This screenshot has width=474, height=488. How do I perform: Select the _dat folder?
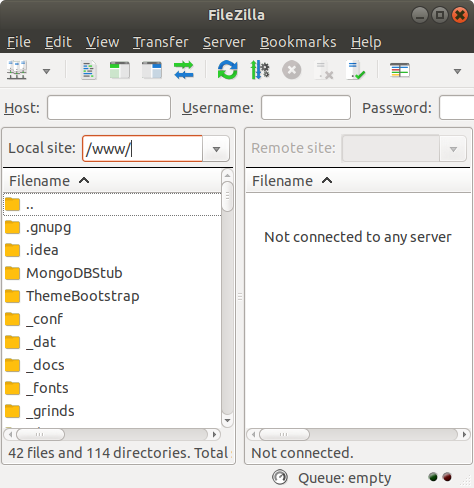click(112, 342)
